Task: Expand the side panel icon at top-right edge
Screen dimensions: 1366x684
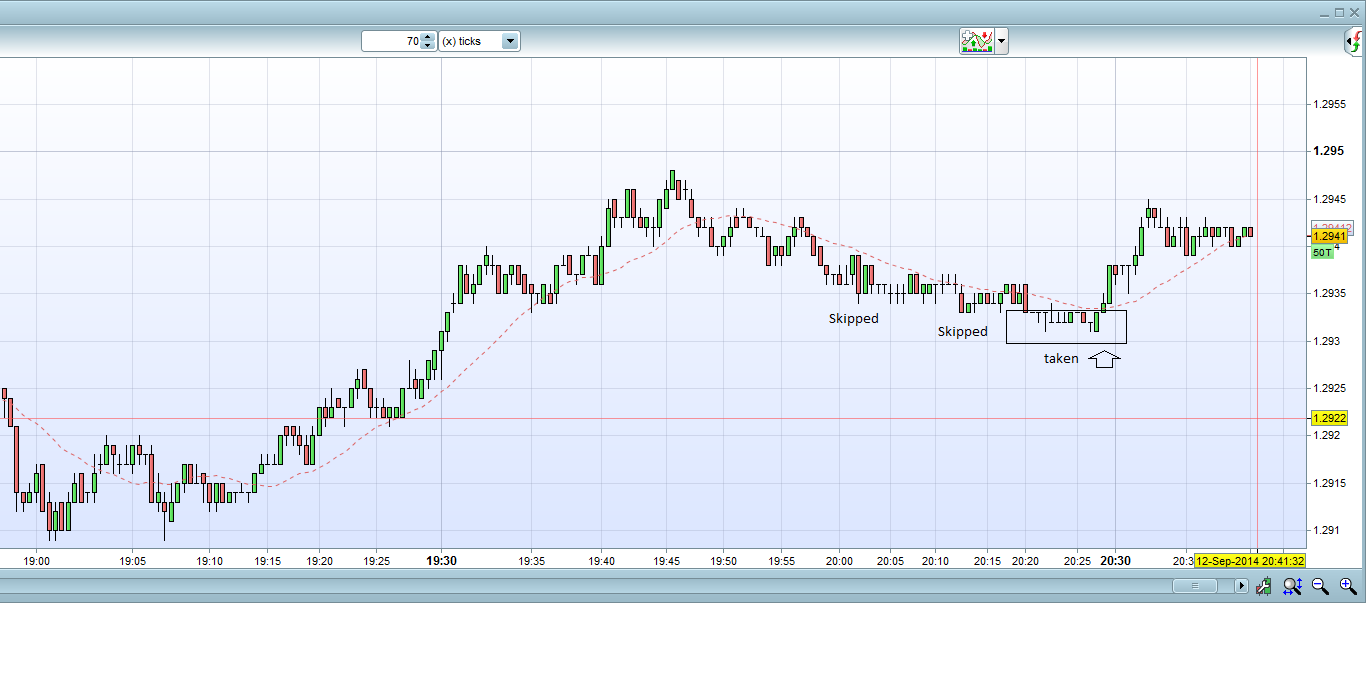Action: [x=1353, y=42]
